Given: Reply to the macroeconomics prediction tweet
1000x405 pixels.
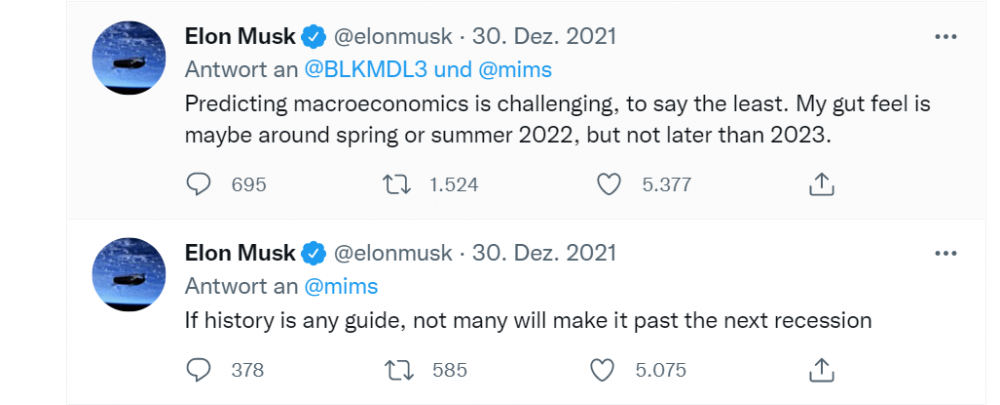Looking at the screenshot, I should (201, 184).
